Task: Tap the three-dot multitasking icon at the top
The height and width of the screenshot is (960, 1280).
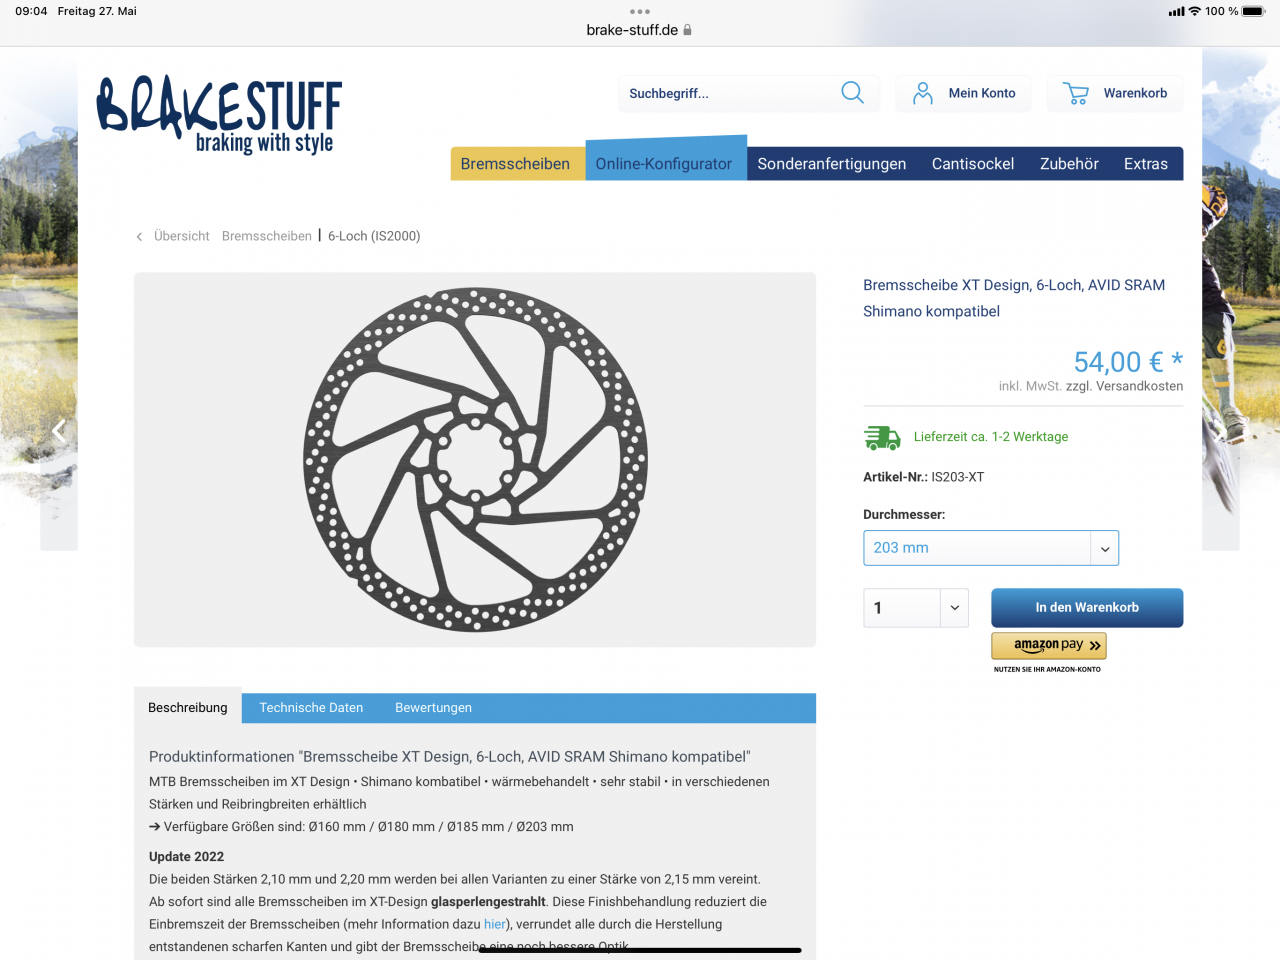Action: pos(640,12)
